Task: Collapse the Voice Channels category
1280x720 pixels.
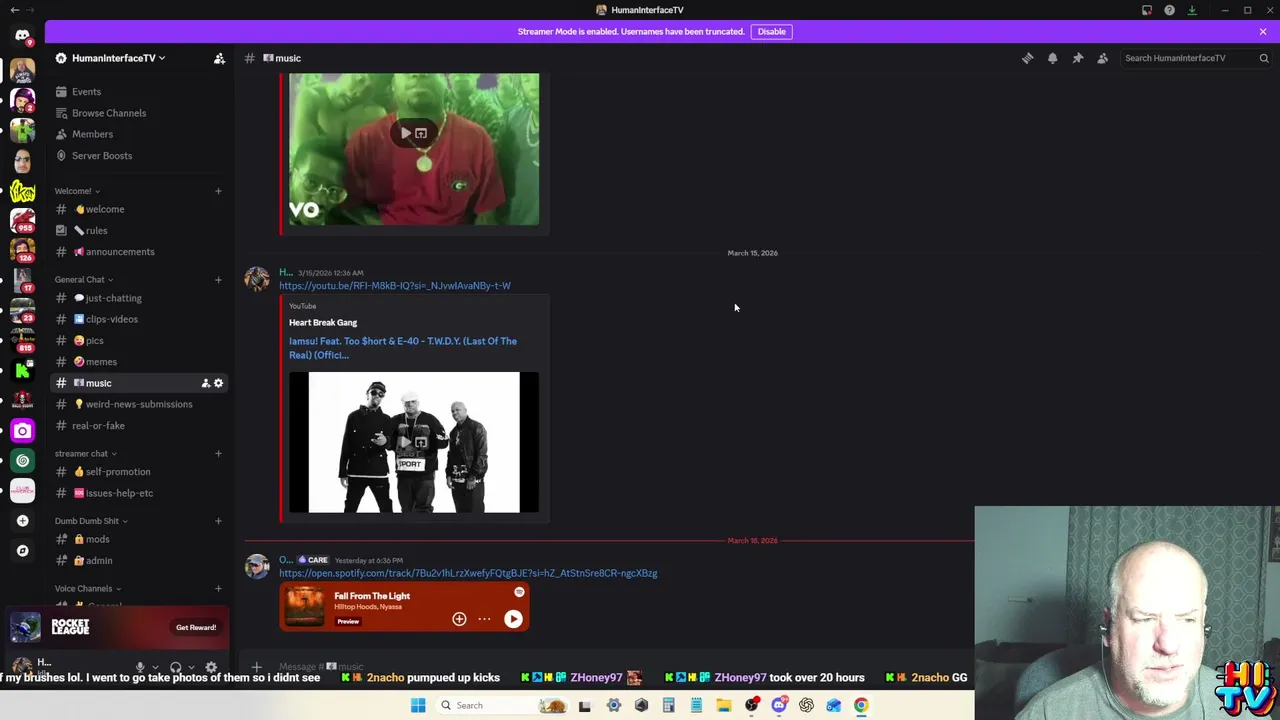Action: pos(88,588)
